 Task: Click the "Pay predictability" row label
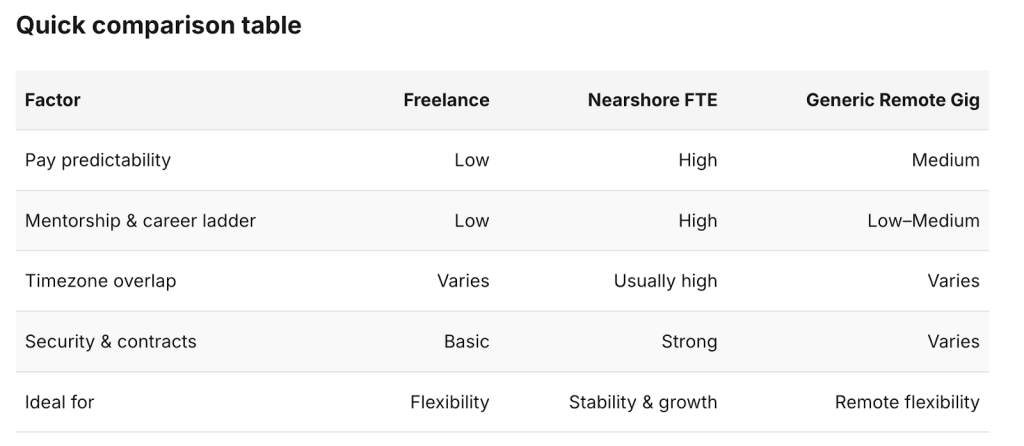point(98,160)
